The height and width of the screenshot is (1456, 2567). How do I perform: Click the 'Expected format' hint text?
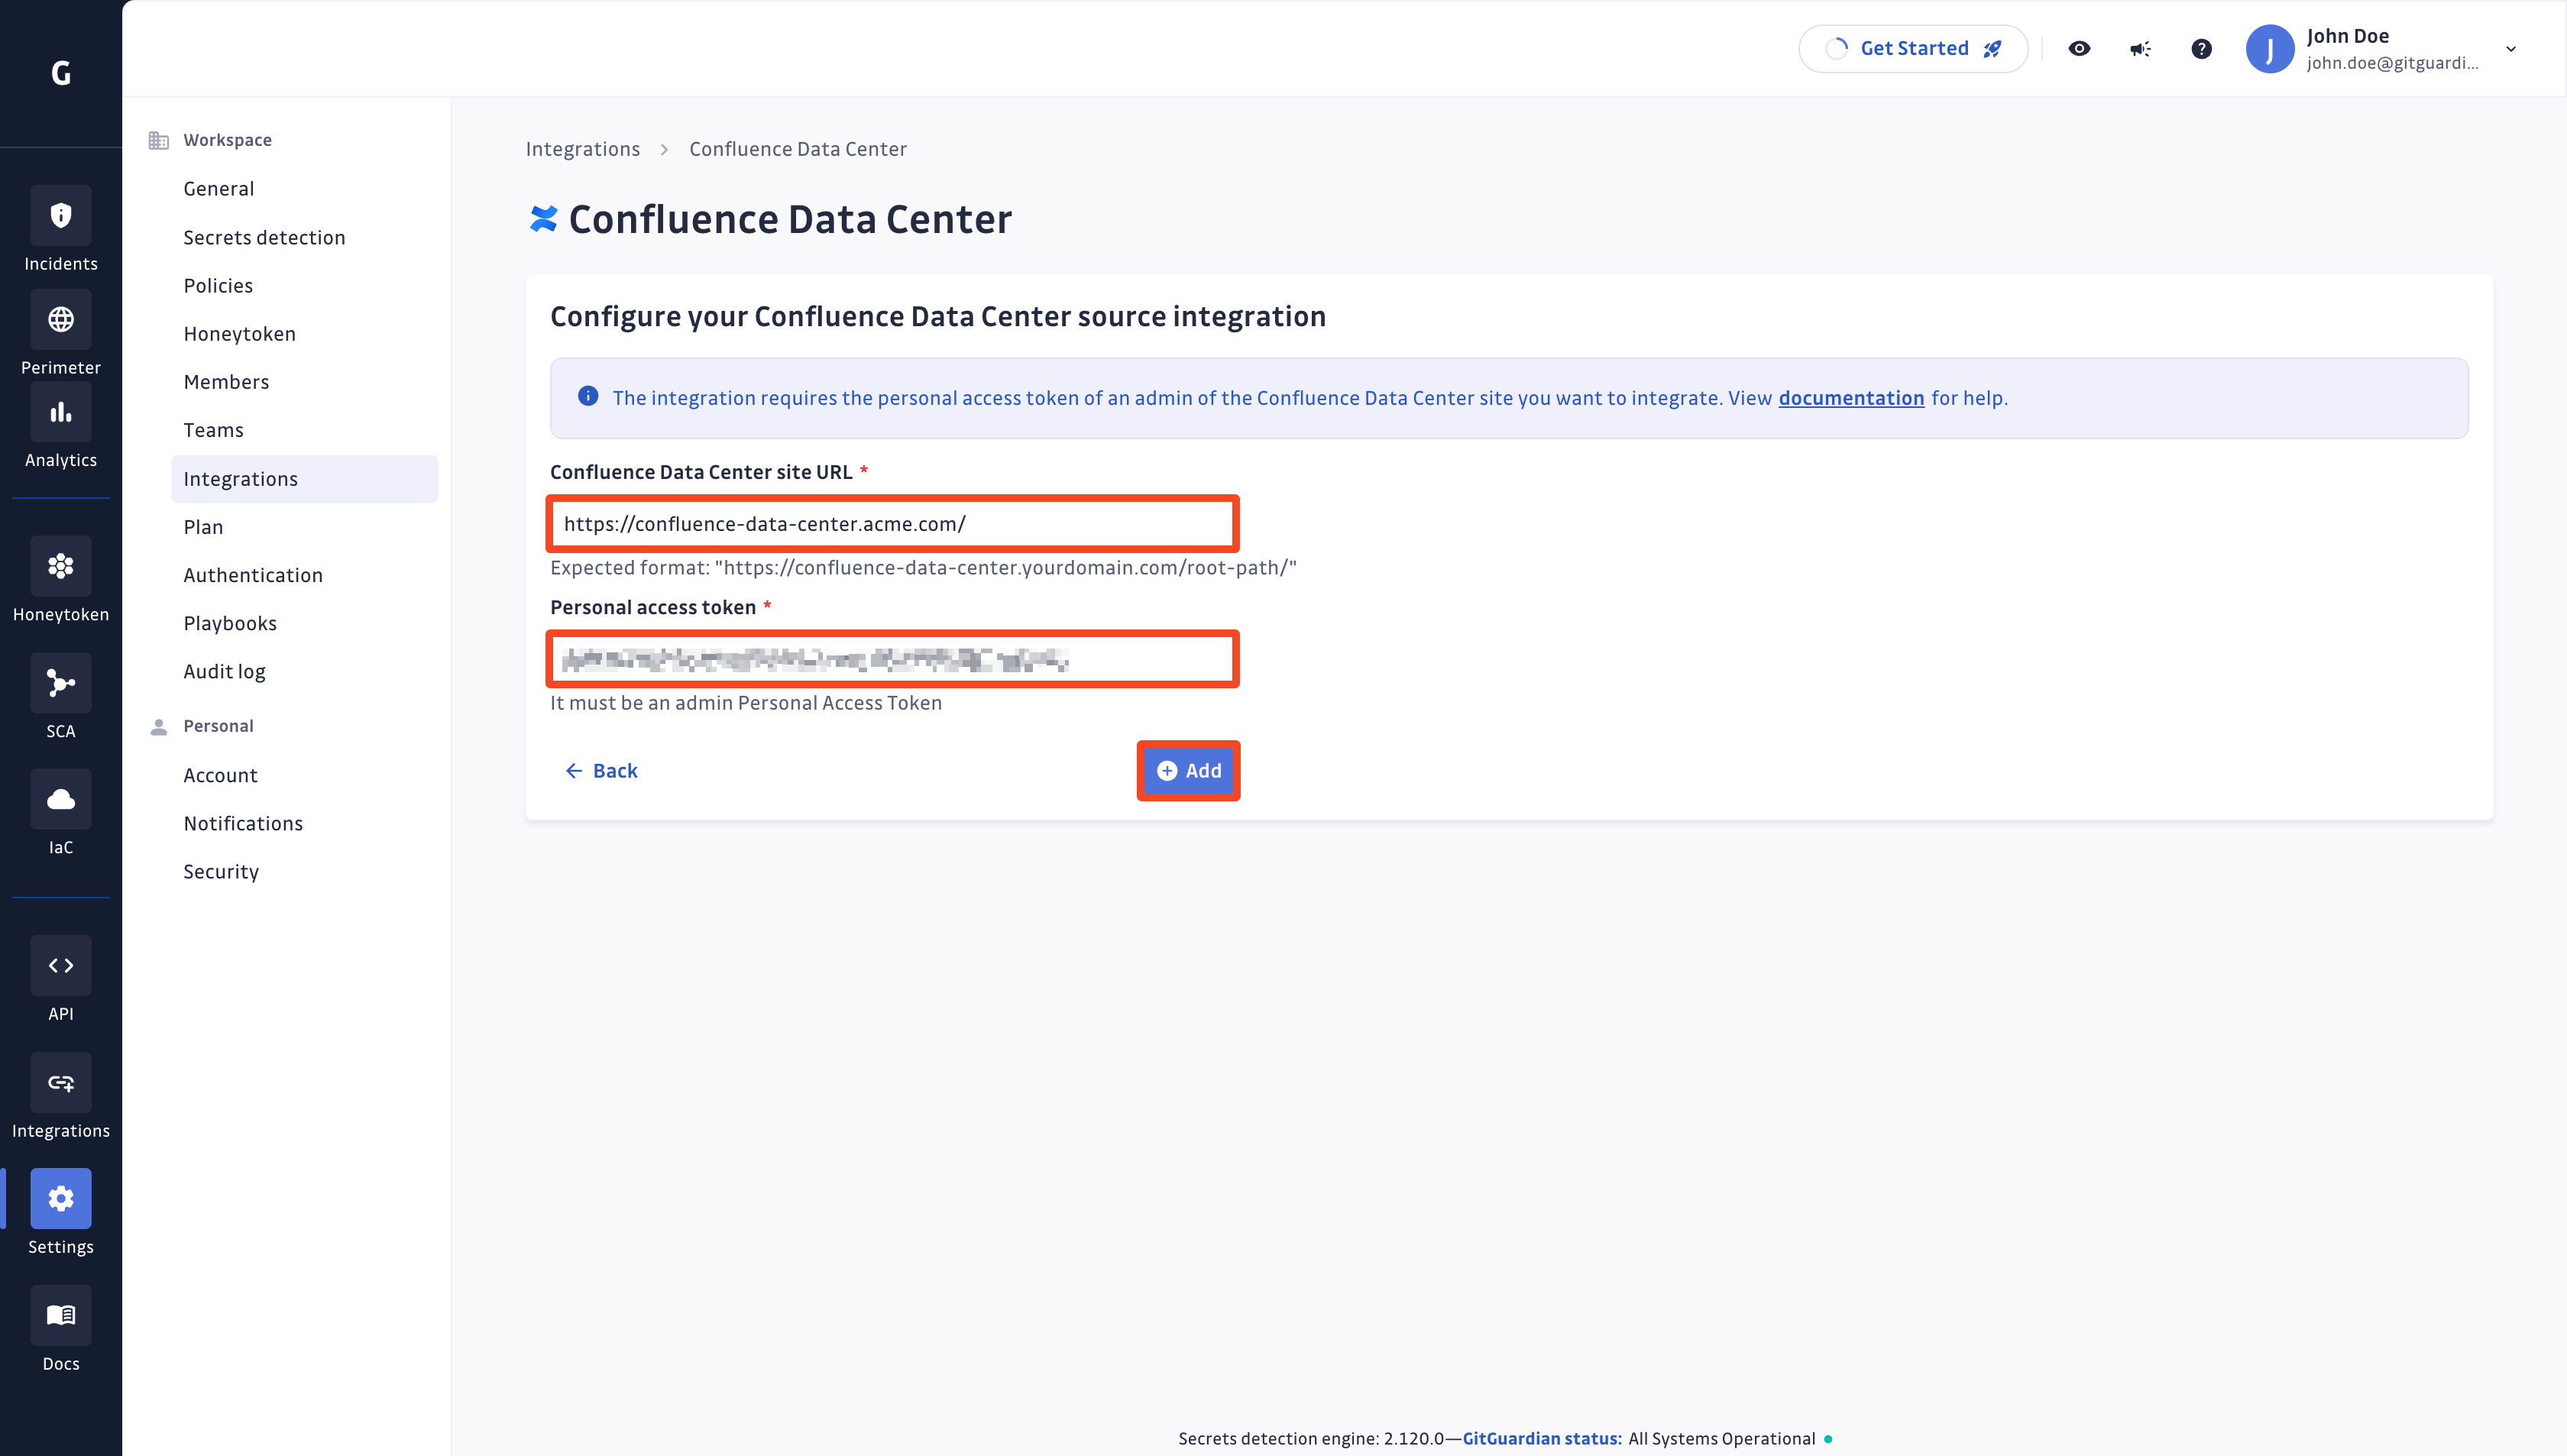click(923, 568)
